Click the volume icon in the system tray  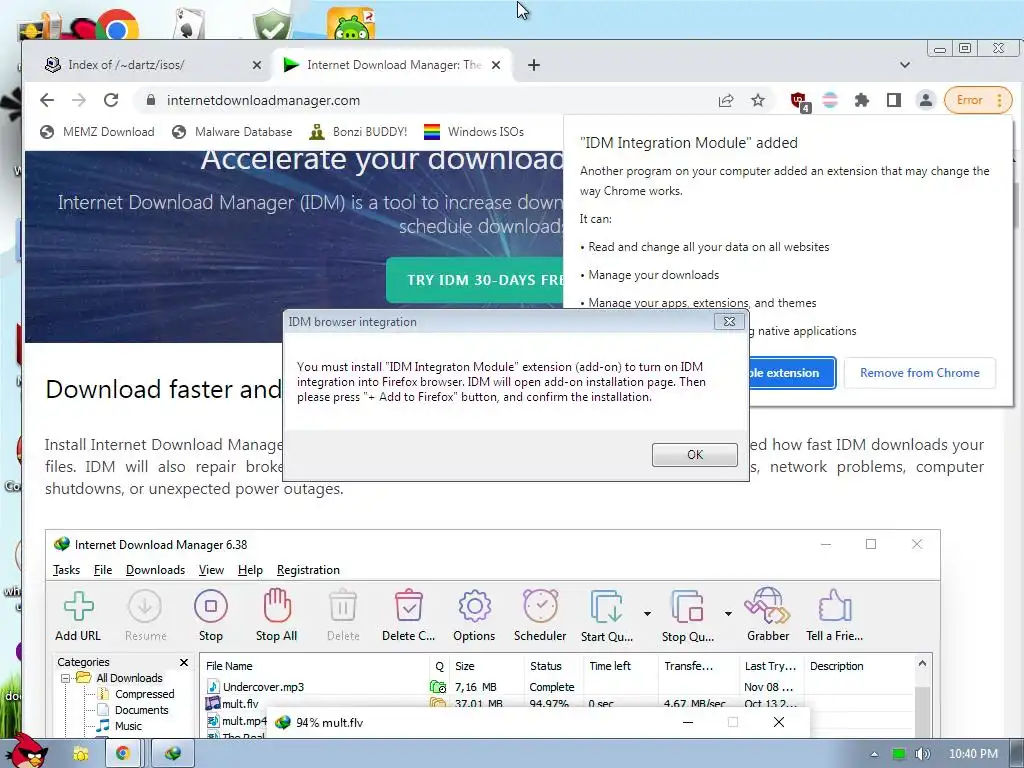[922, 754]
